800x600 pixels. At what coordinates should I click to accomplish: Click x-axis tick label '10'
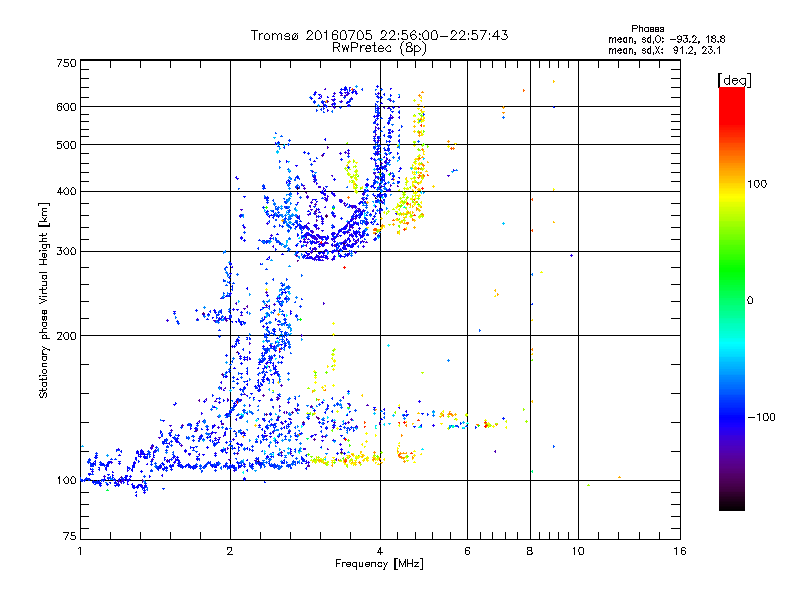[578, 551]
